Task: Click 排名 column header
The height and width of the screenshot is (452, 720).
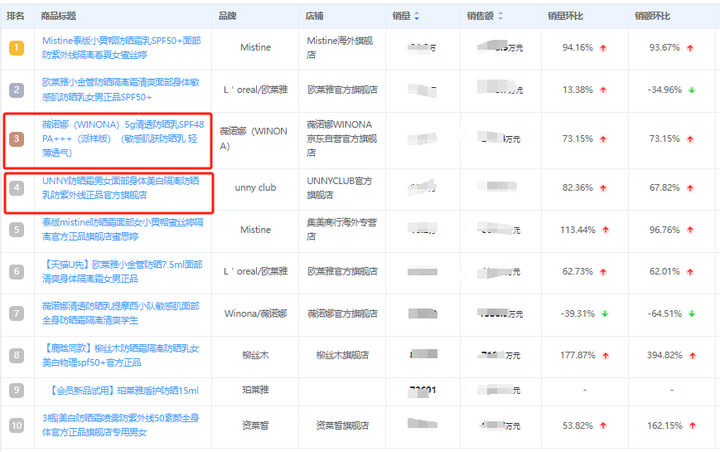Action: click(x=15, y=16)
